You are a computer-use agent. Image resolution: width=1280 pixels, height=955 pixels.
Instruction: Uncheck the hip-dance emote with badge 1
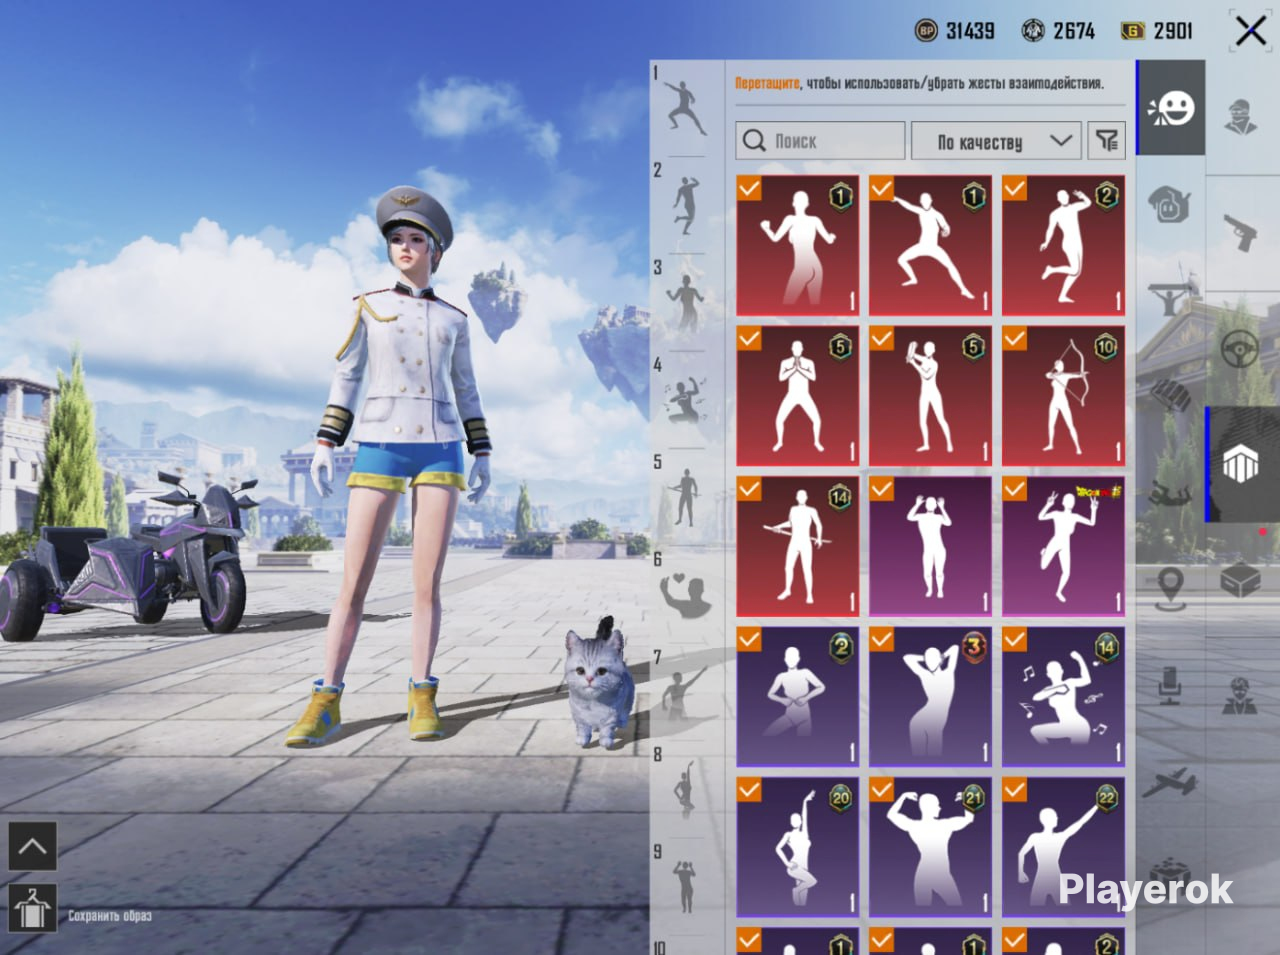[x=749, y=188]
